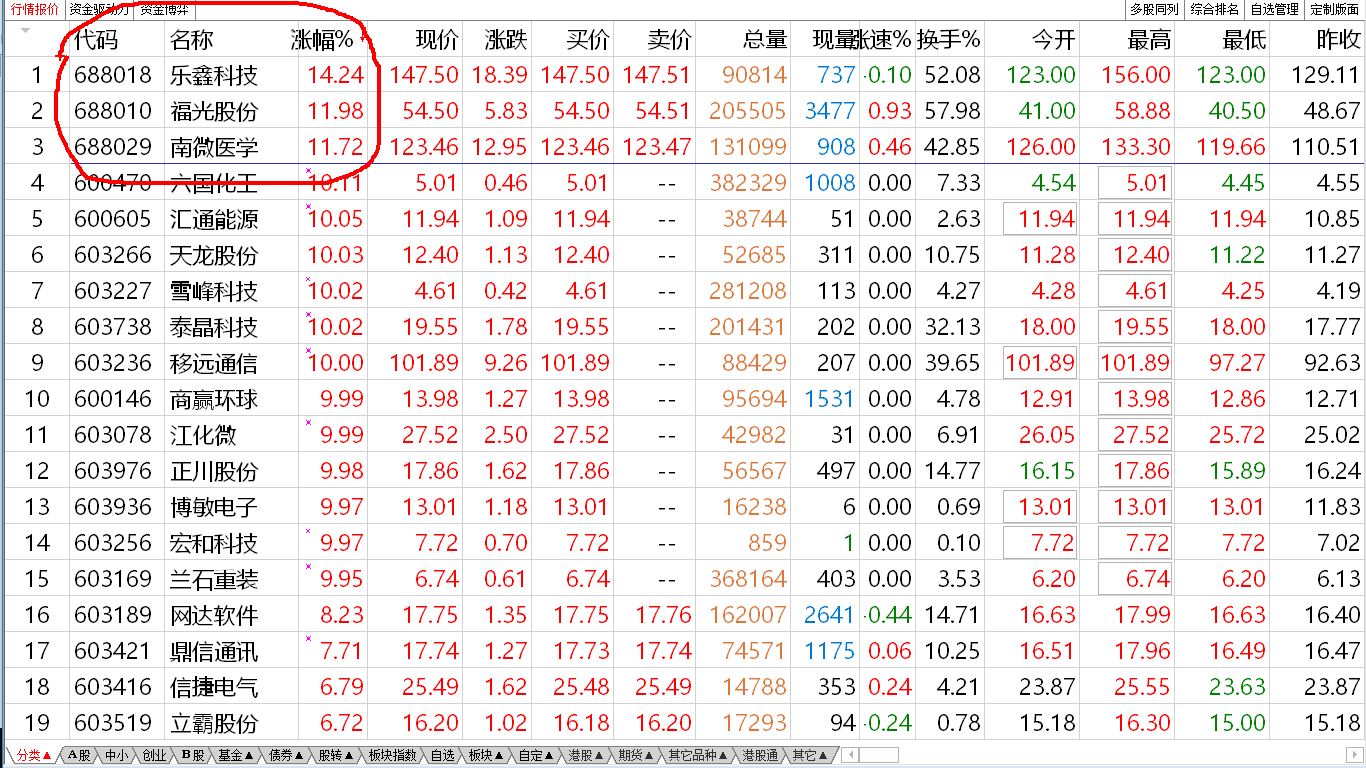This screenshot has height=768, width=1366.
Task: Expand the 债券 tab menu
Action: coord(286,755)
